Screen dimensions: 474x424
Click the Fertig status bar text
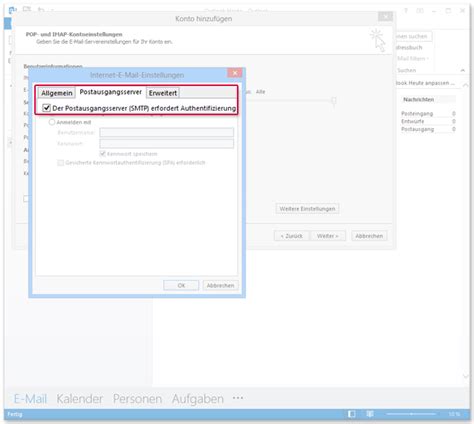click(x=15, y=414)
